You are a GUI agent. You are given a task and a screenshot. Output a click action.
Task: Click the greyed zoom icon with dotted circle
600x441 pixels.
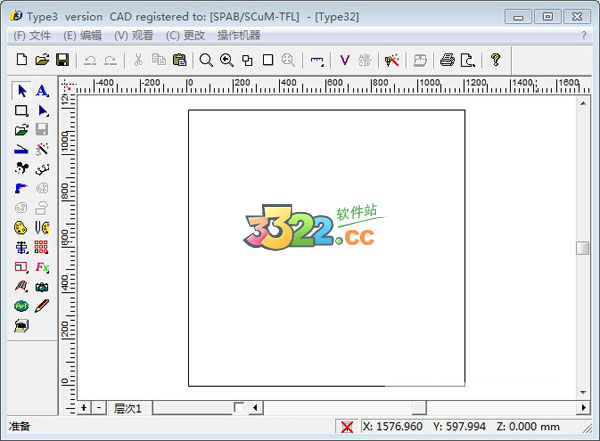288,60
